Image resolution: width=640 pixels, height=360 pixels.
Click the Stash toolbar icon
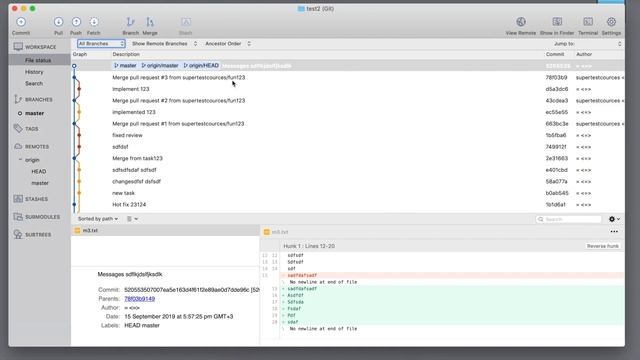coord(185,22)
